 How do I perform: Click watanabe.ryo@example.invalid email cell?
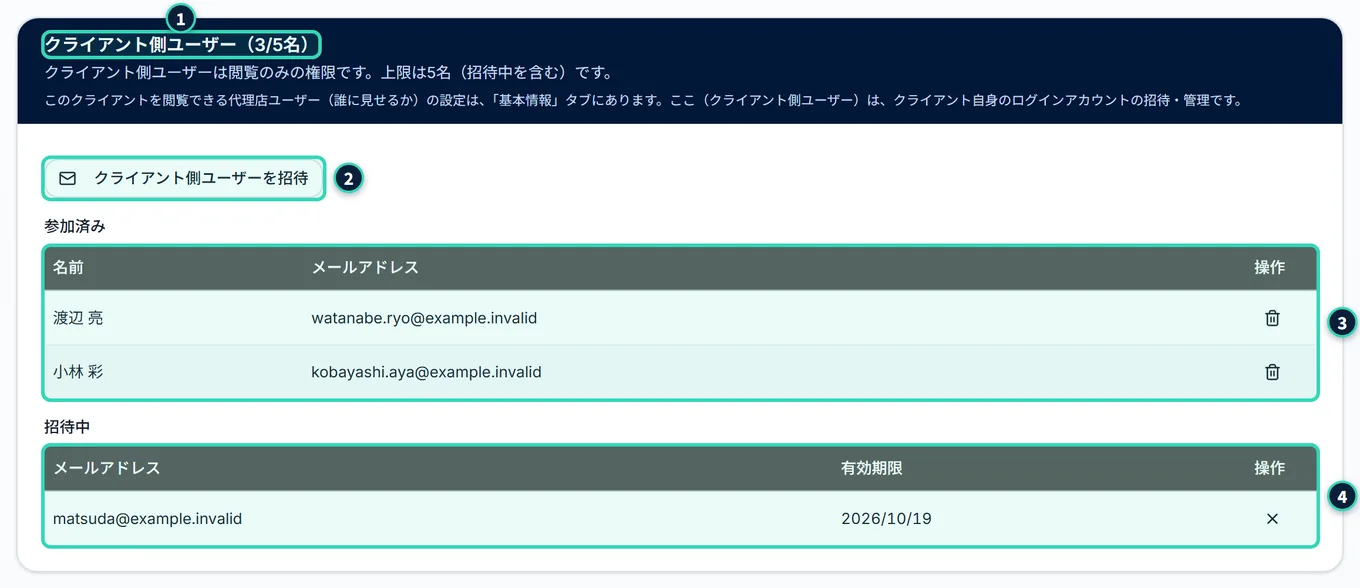[424, 318]
